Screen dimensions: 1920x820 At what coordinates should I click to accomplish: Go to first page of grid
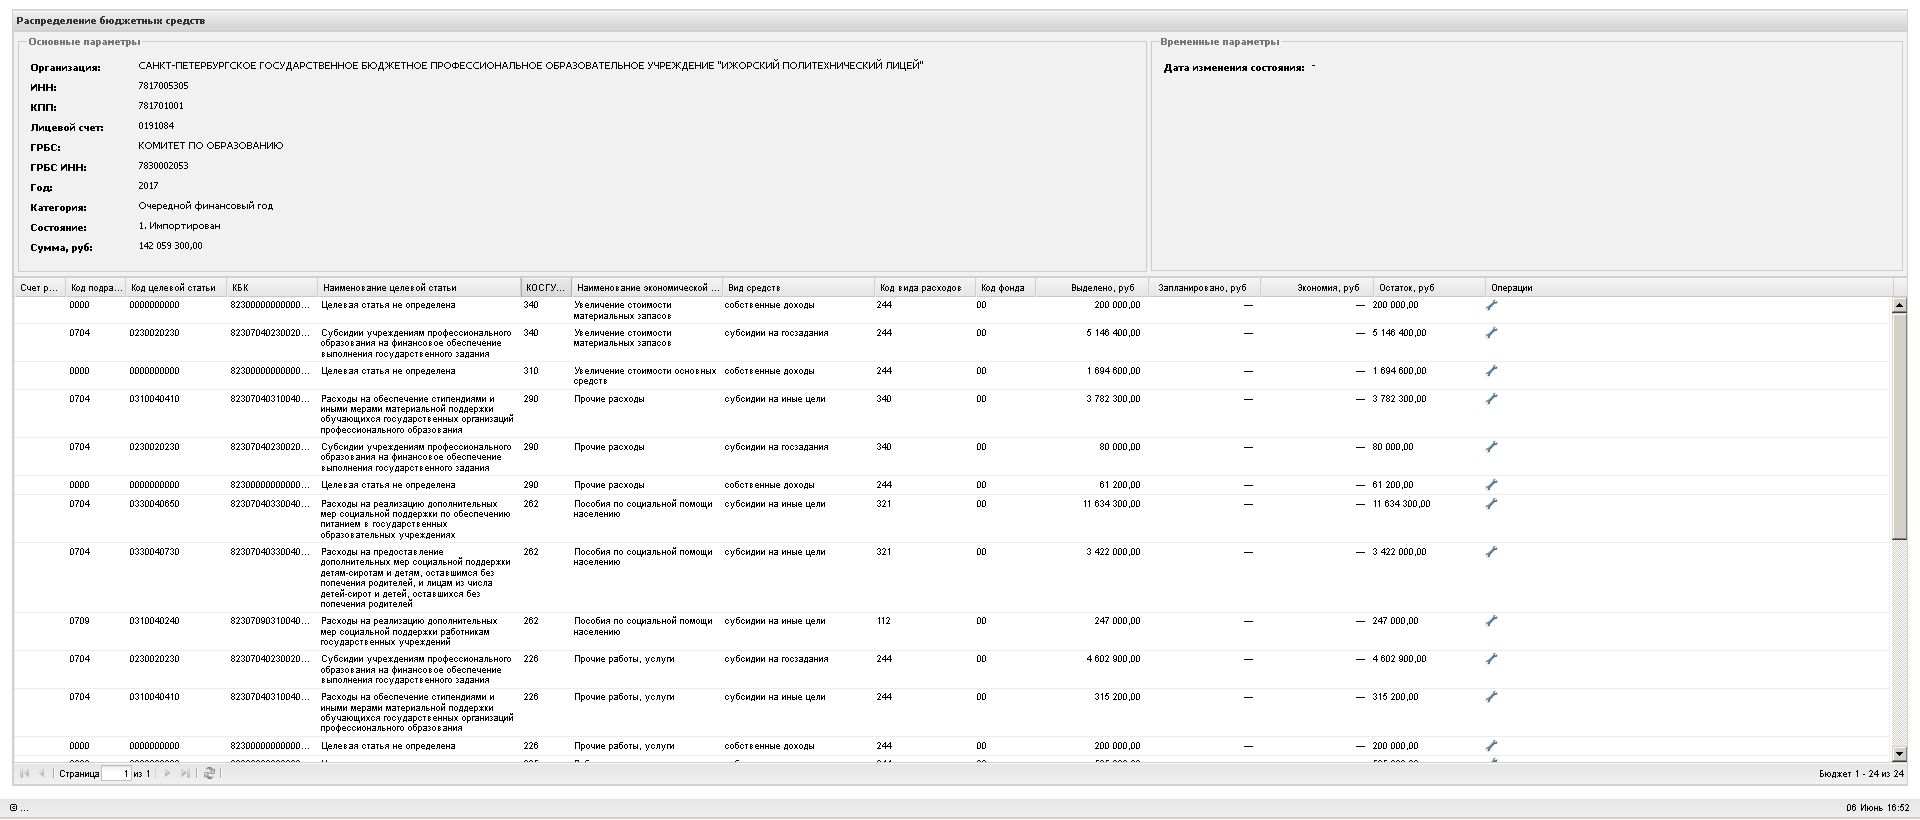point(25,773)
